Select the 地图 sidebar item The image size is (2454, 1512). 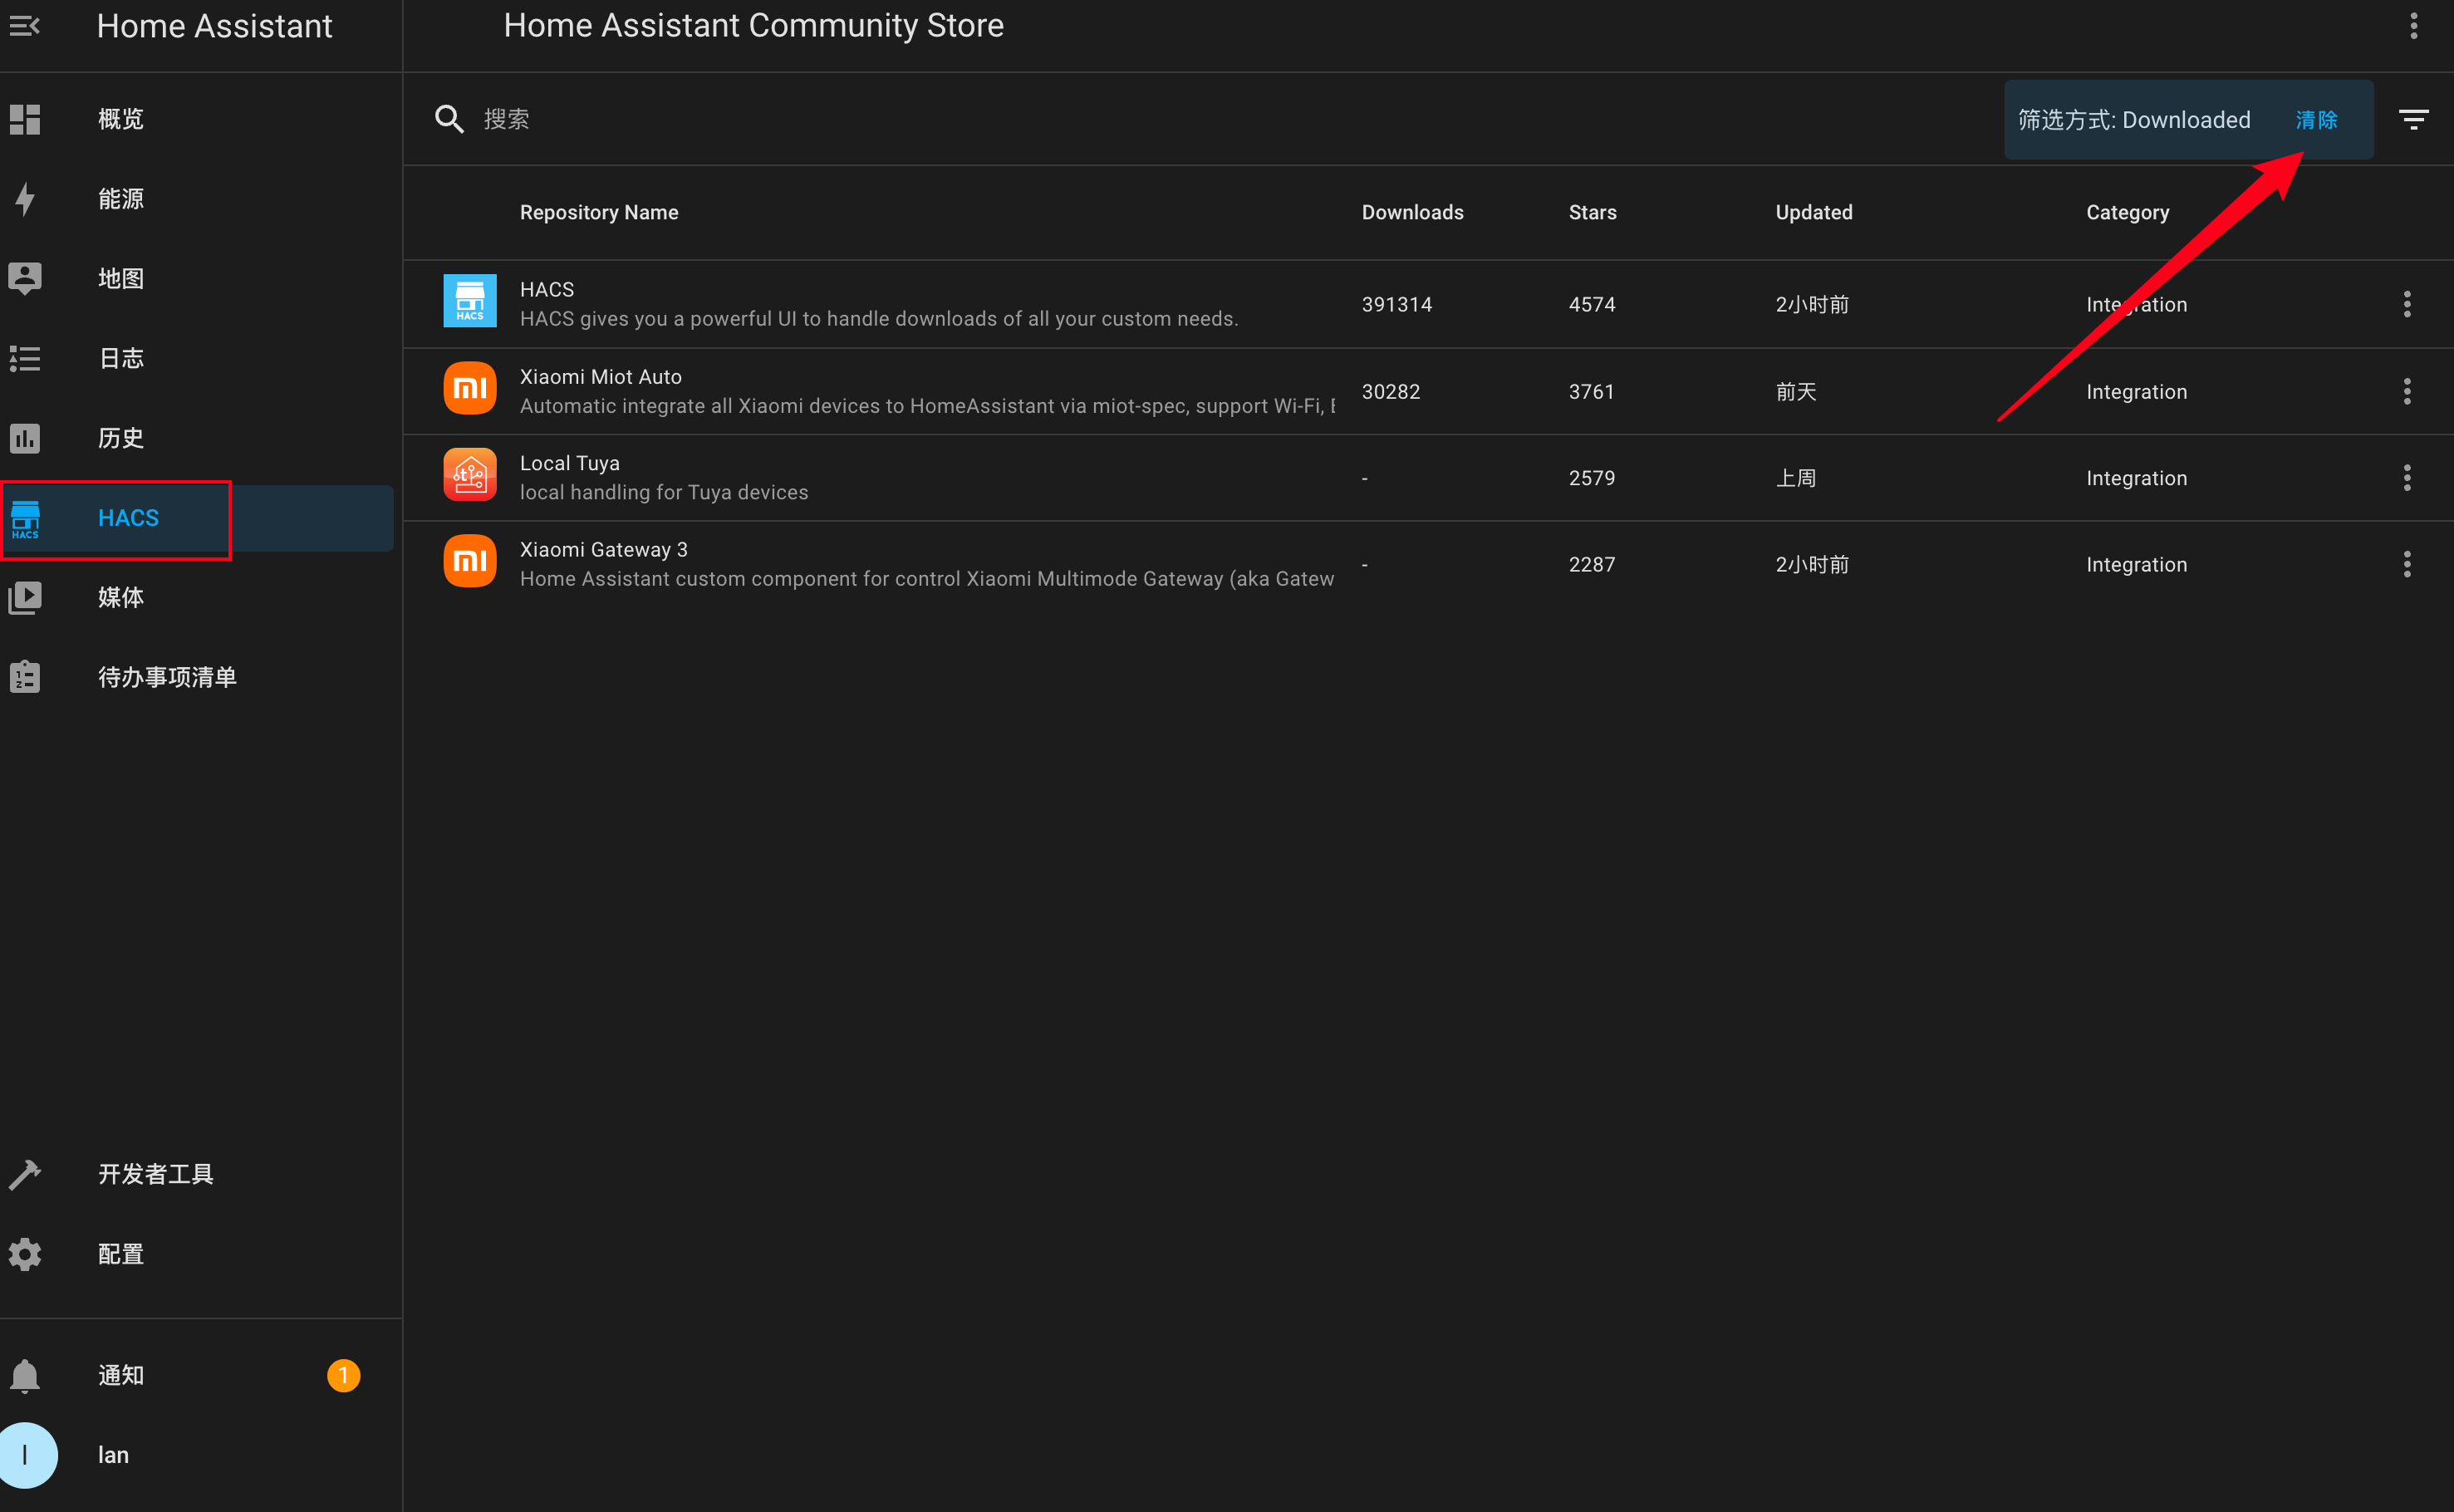[197, 278]
